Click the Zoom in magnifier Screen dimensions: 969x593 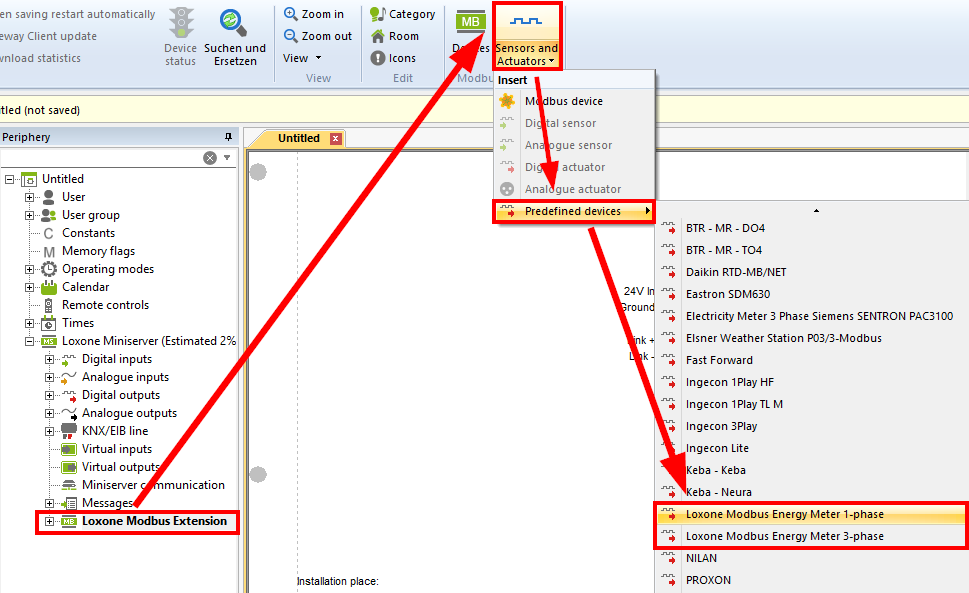tap(291, 14)
